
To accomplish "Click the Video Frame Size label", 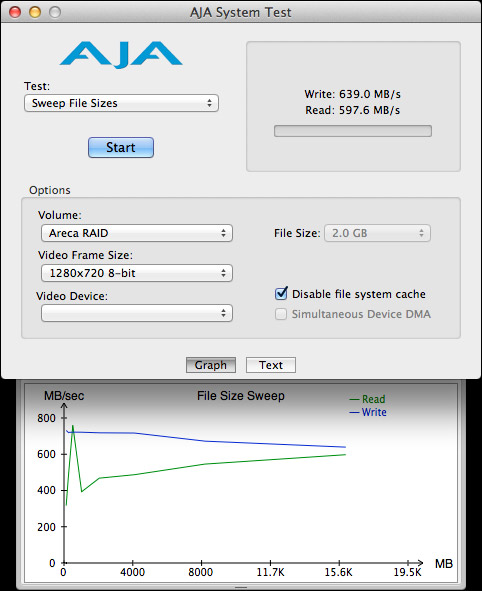I will (x=86, y=255).
